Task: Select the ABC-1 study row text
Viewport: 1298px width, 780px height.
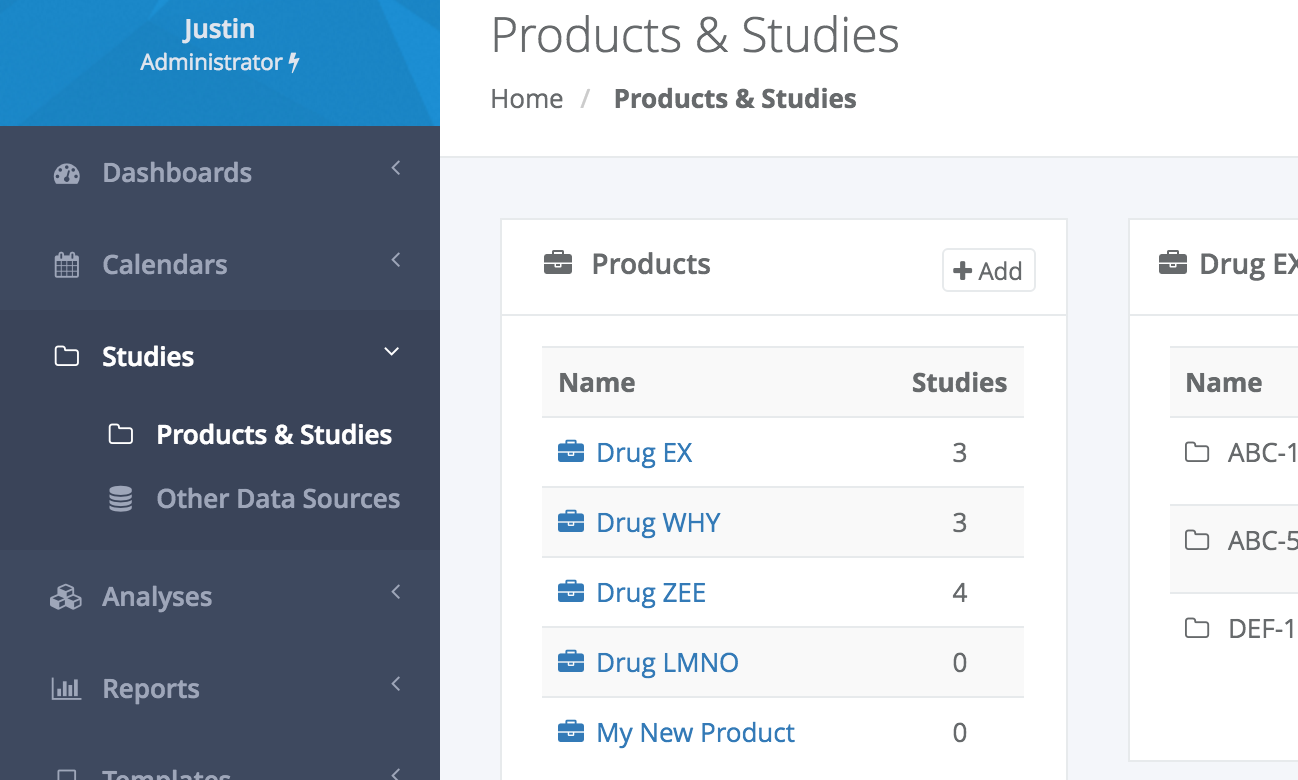Action: coord(1262,453)
